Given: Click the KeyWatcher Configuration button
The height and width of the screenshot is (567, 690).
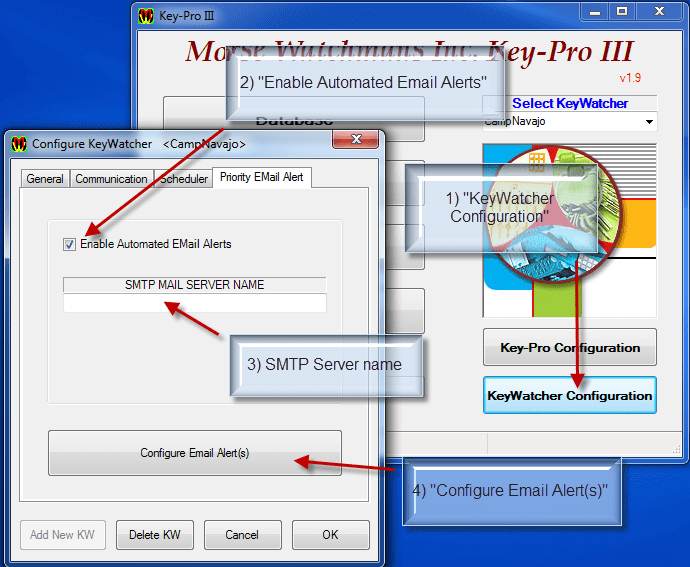Looking at the screenshot, I should coord(569,396).
